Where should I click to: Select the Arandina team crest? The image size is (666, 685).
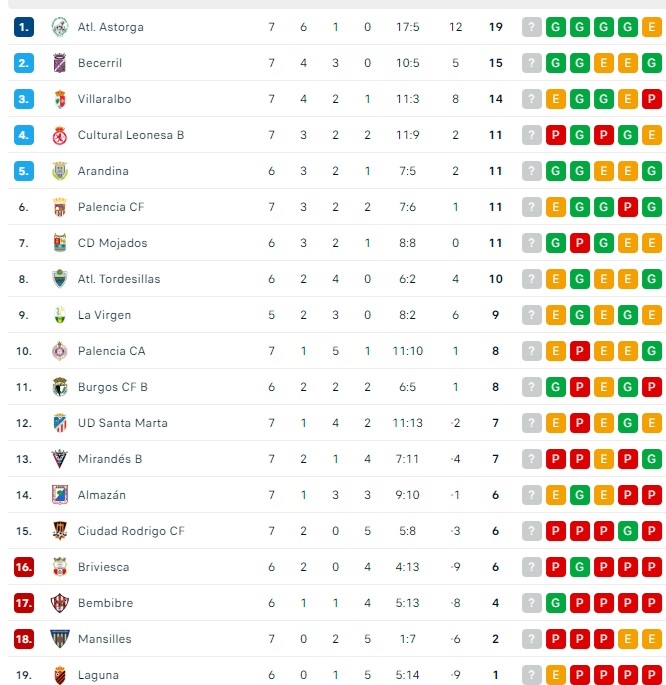59,171
